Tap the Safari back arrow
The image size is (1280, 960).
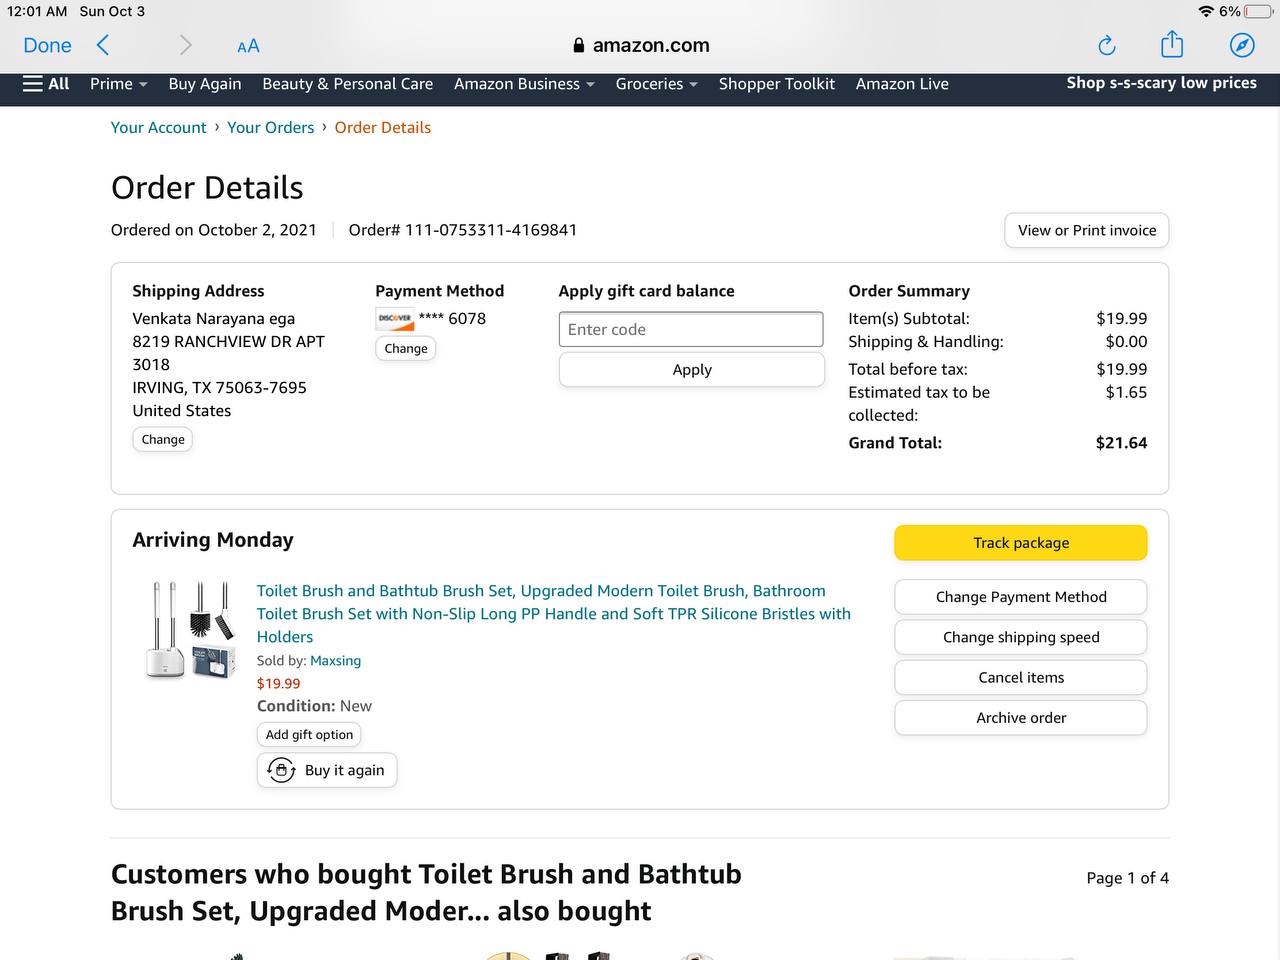[103, 45]
